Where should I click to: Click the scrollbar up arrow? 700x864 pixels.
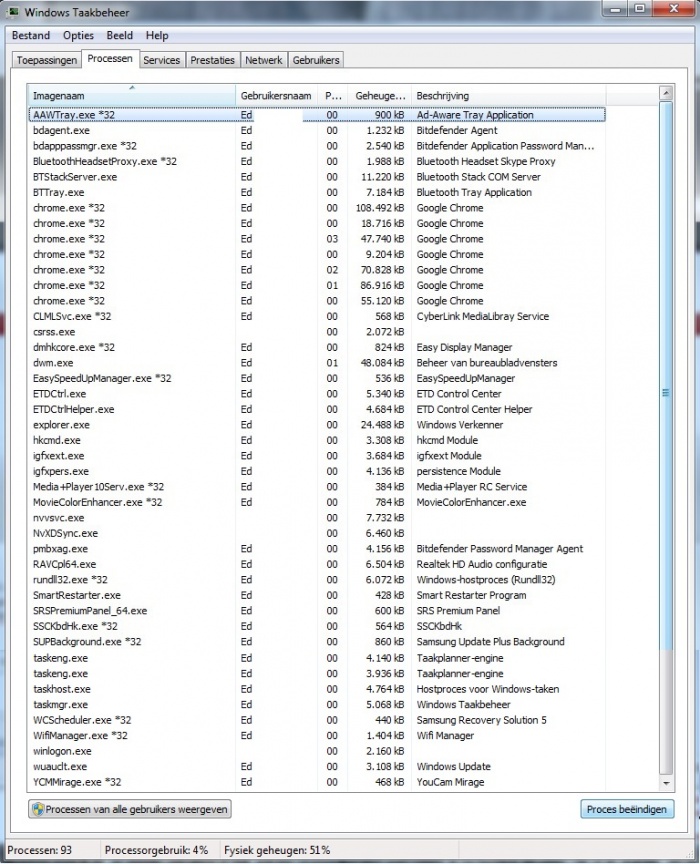[x=666, y=93]
